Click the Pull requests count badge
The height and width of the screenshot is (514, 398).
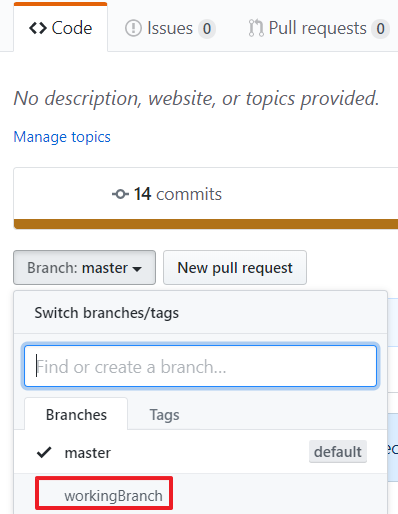tap(380, 29)
